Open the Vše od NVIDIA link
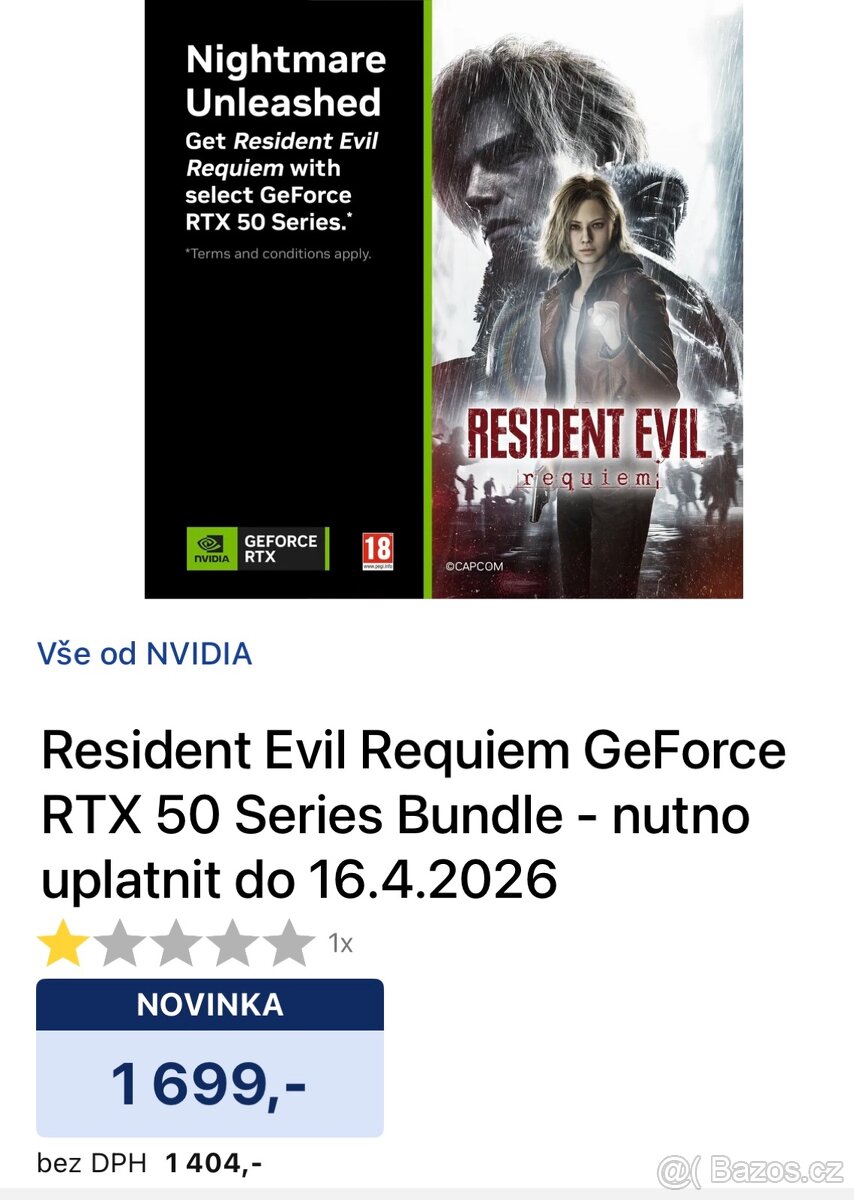Viewport: 854px width, 1200px height. coord(145,654)
